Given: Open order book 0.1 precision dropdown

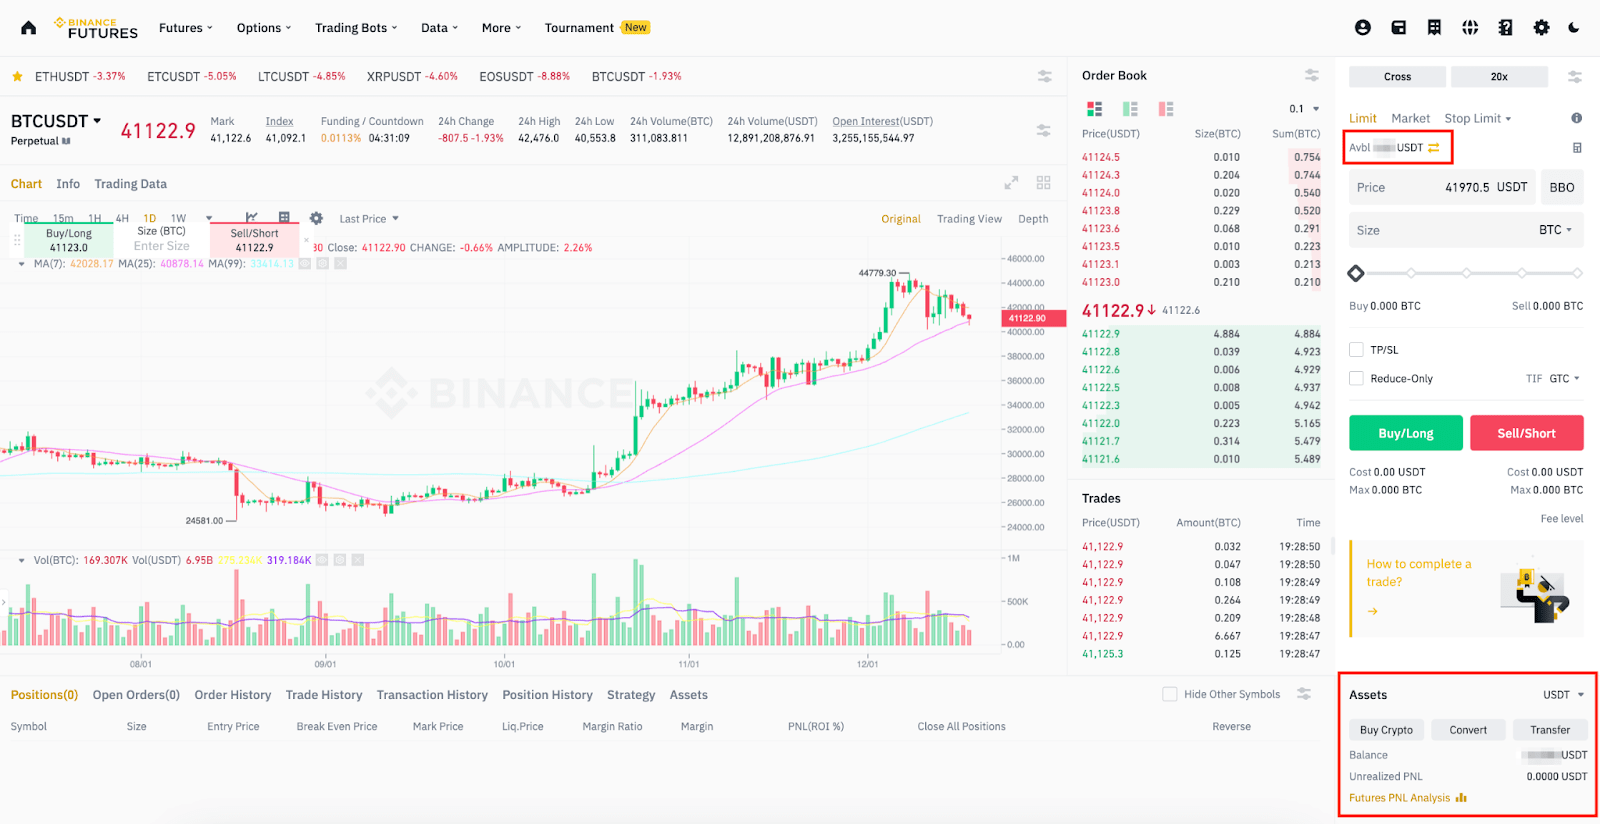Looking at the screenshot, I should 1304,109.
